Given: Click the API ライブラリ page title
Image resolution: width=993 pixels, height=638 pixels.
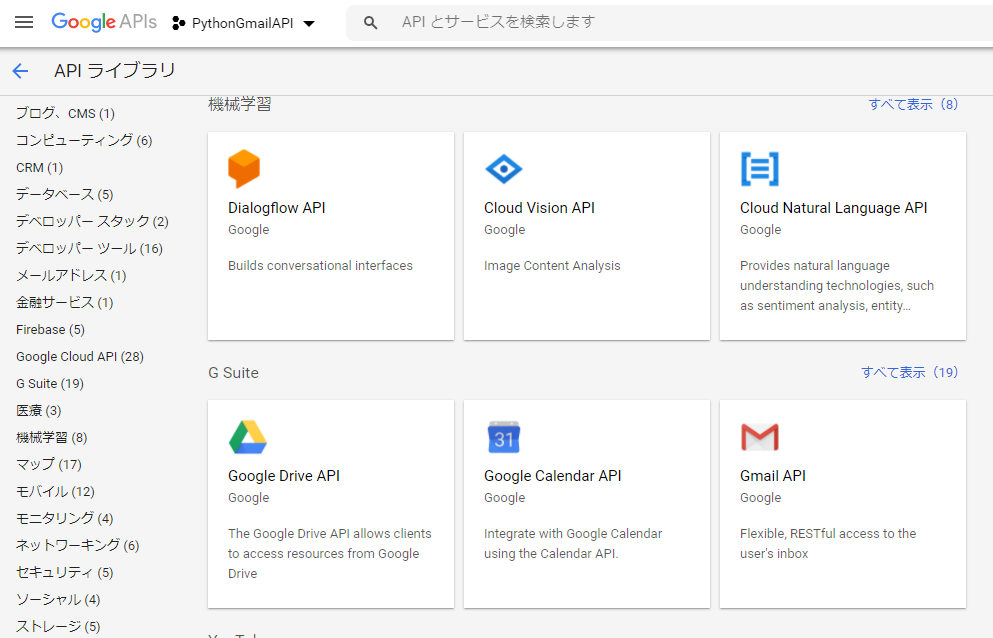Looking at the screenshot, I should point(115,70).
